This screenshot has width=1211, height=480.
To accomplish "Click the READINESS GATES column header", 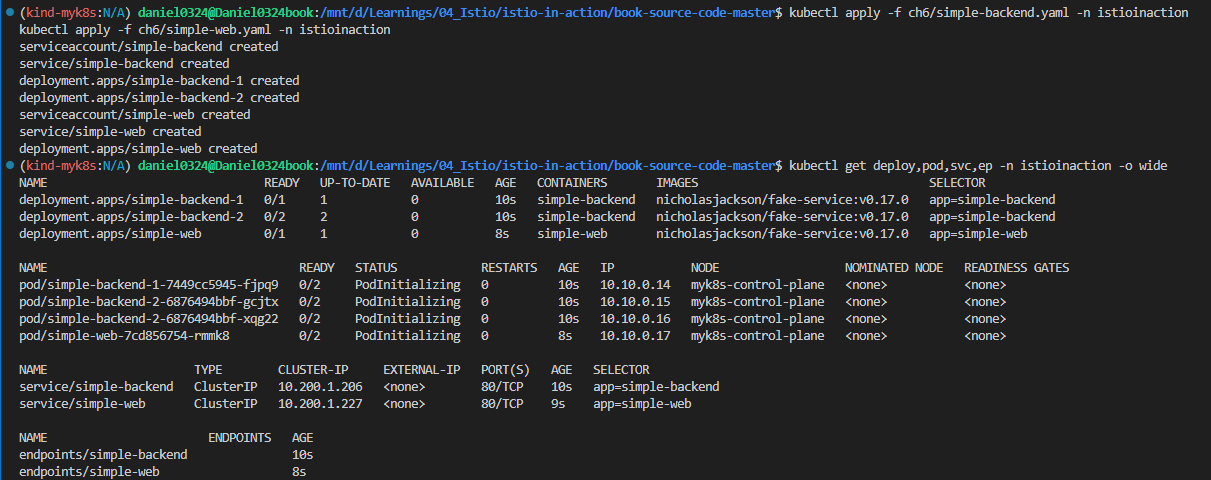I will (x=1016, y=268).
